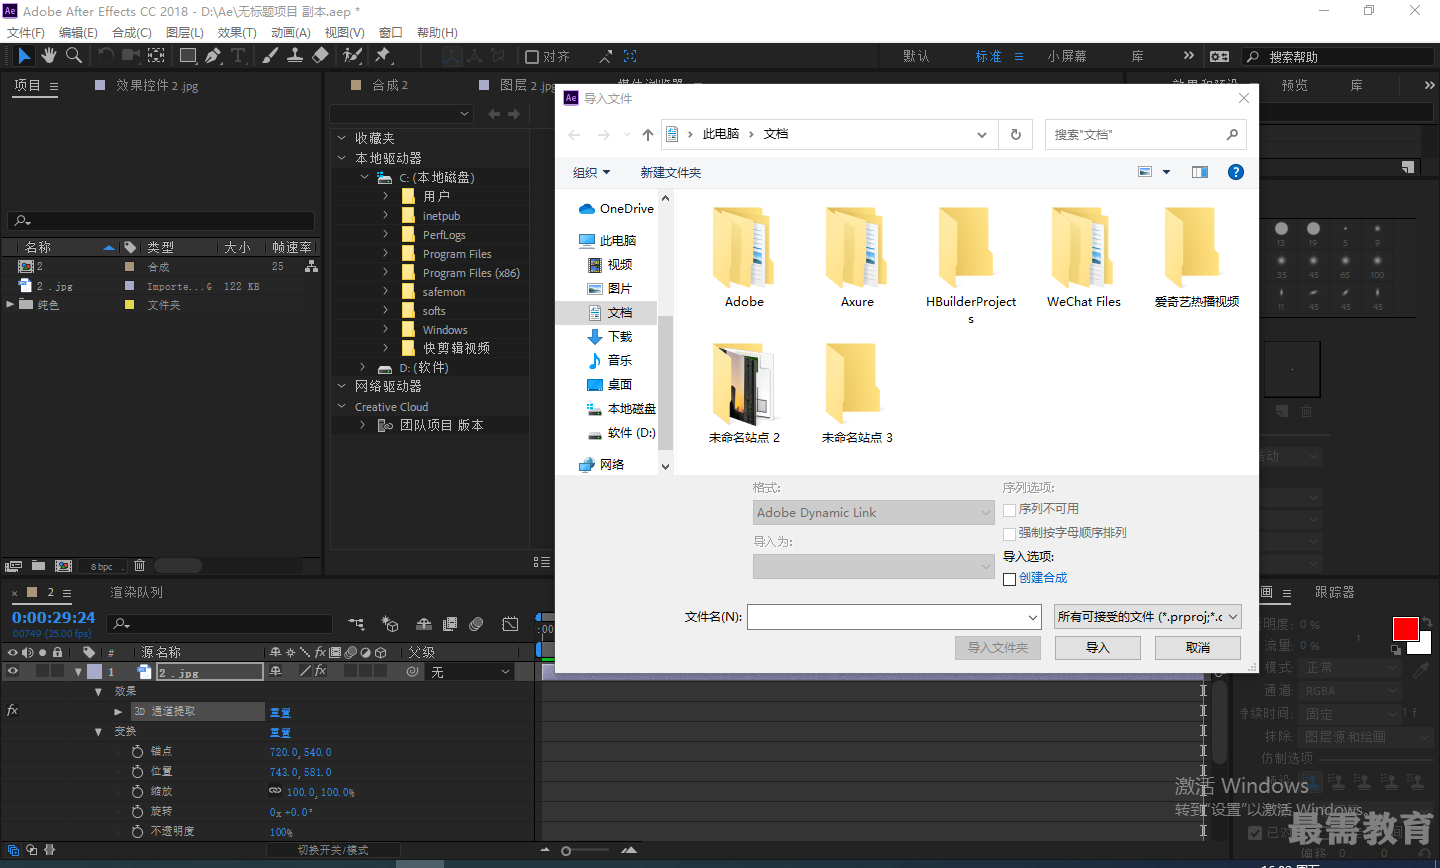Screen dimensions: 1440x868
Task: Open the 文件(F) menu
Action: pyautogui.click(x=26, y=32)
